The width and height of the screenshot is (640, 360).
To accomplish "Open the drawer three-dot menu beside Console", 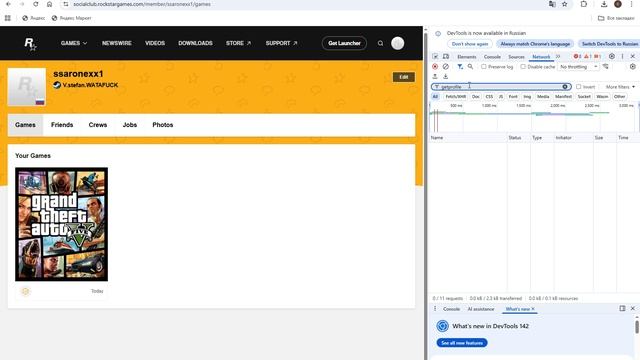I will click(435, 309).
